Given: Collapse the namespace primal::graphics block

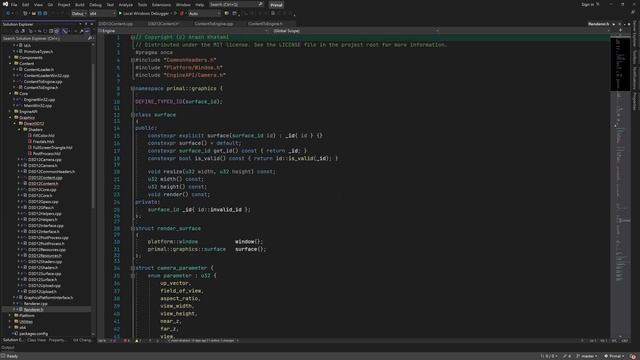Looking at the screenshot, I should [x=133, y=89].
